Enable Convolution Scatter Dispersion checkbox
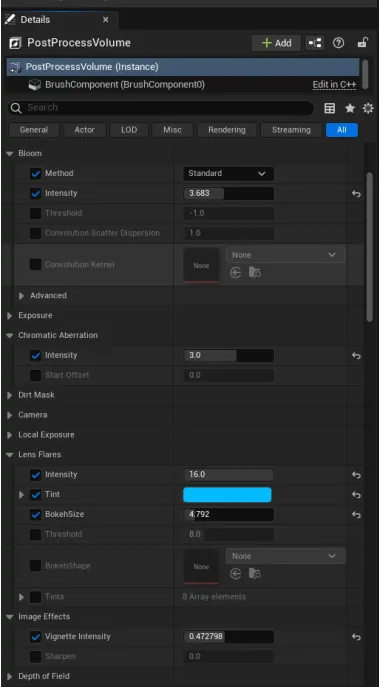This screenshot has width=380, height=687. pyautogui.click(x=36, y=233)
